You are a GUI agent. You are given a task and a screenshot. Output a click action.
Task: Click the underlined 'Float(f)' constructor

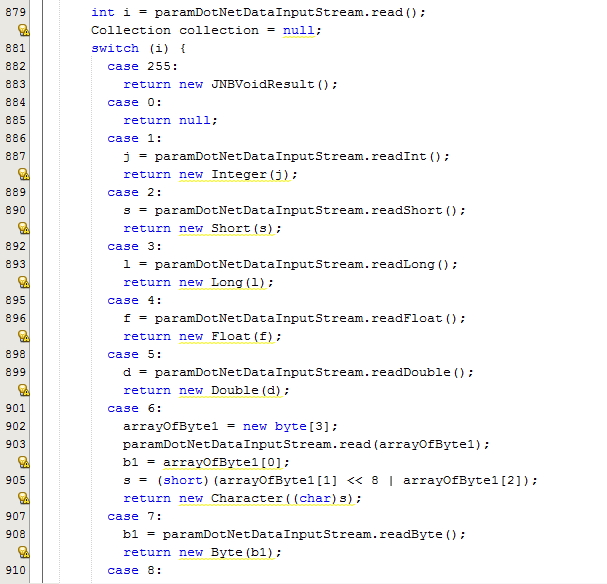pos(243,336)
